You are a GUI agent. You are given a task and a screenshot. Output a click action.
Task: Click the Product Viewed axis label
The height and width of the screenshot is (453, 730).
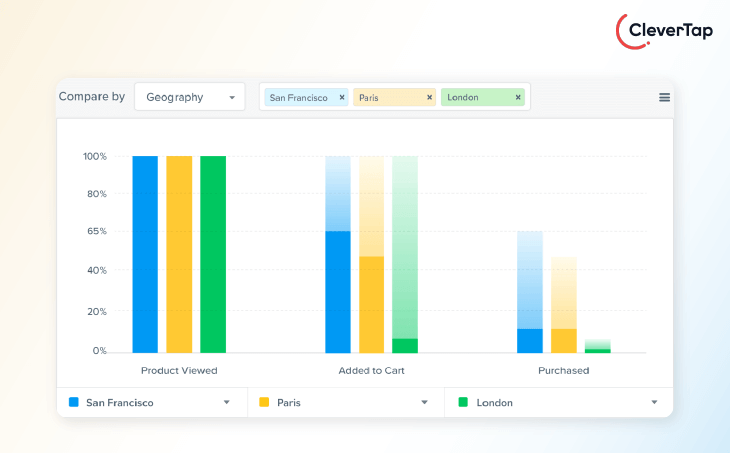[179, 370]
